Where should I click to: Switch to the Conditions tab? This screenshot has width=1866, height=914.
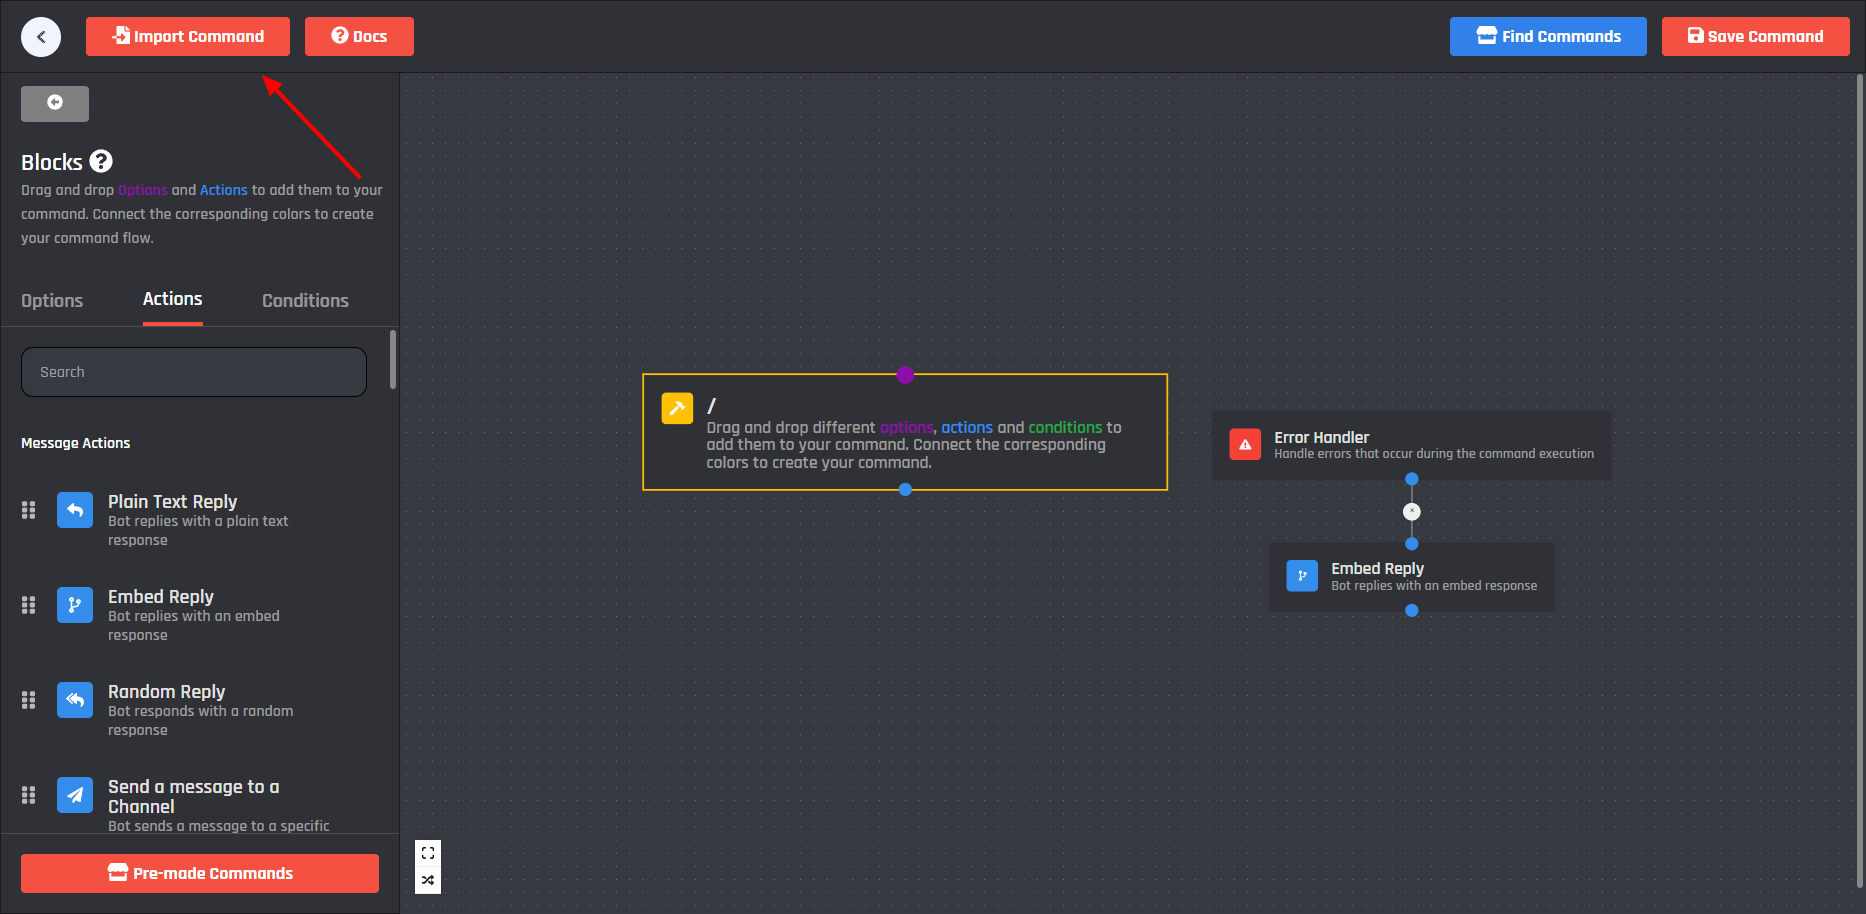[x=305, y=301]
